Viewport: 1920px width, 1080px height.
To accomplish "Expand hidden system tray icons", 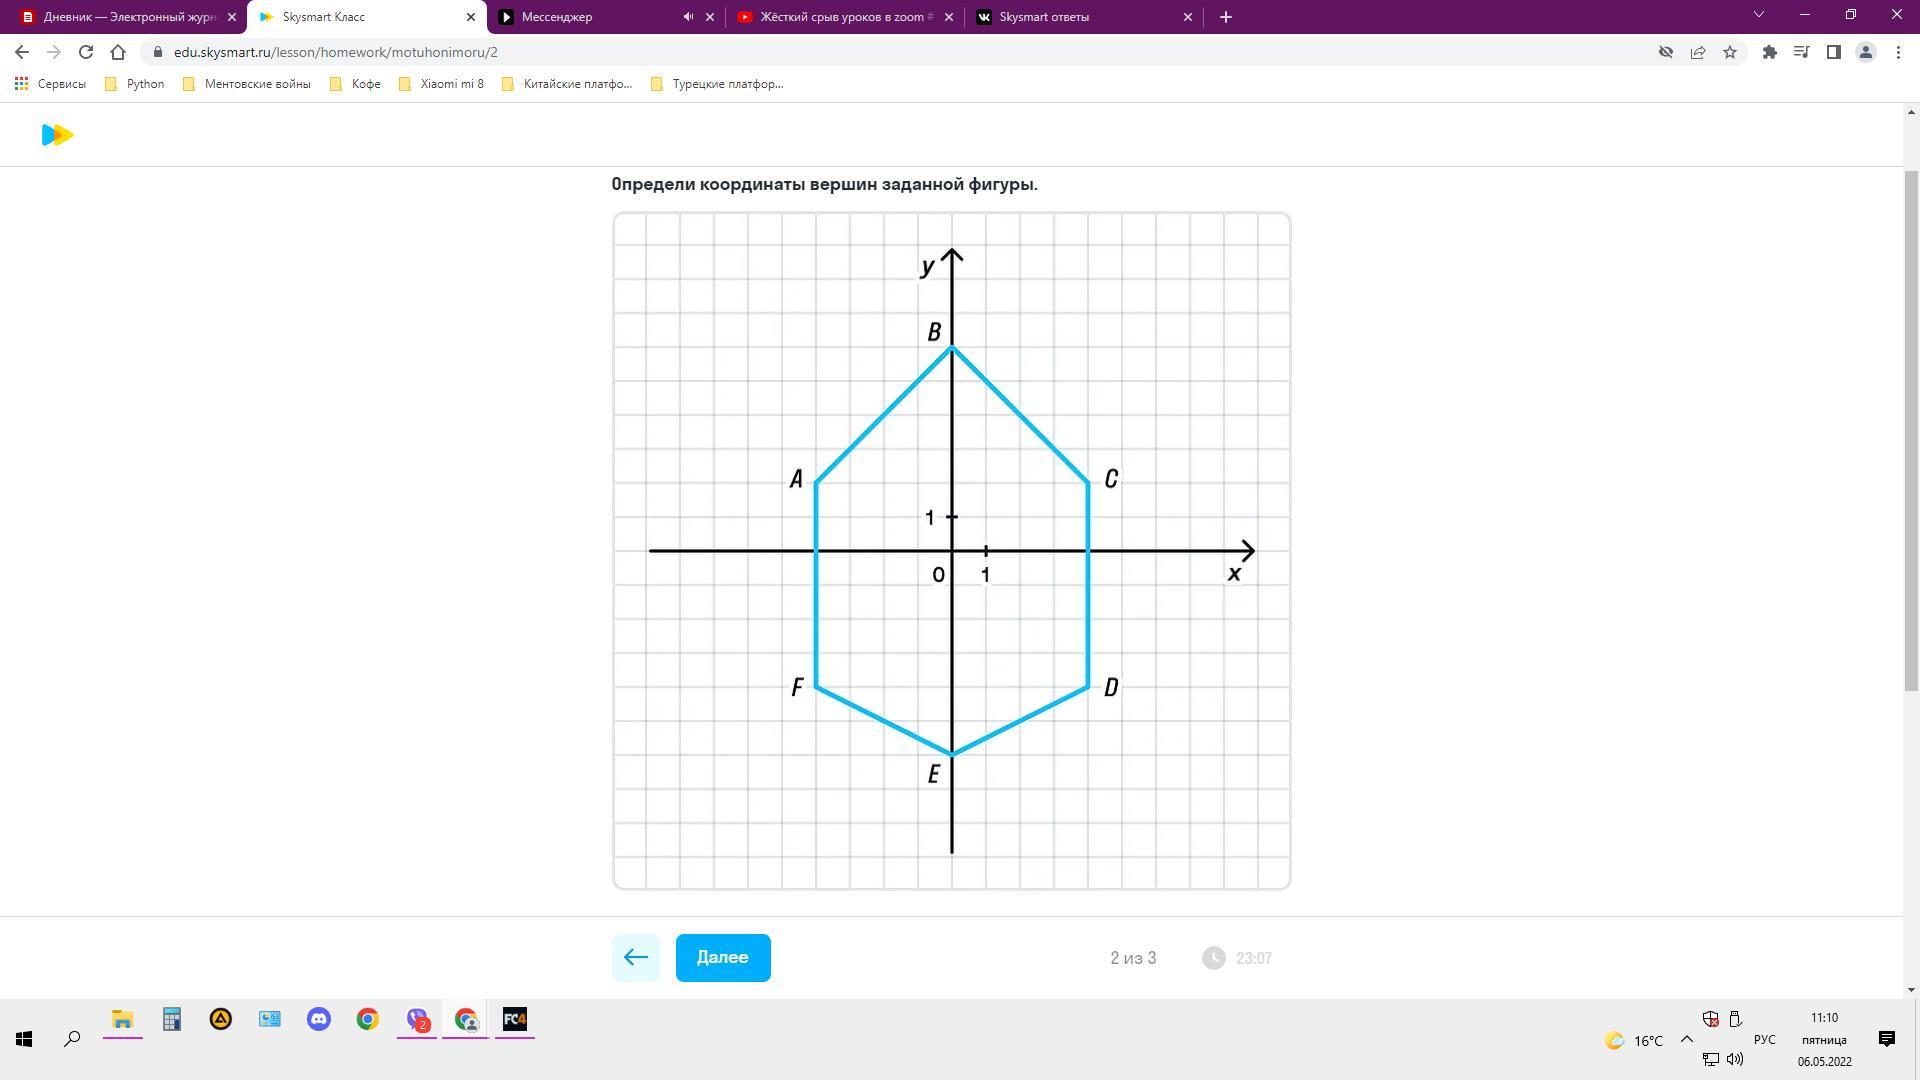I will coord(1686,1040).
